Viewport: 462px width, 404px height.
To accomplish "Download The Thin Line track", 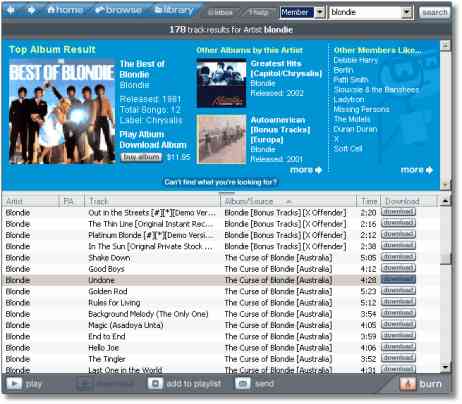I will (x=398, y=223).
